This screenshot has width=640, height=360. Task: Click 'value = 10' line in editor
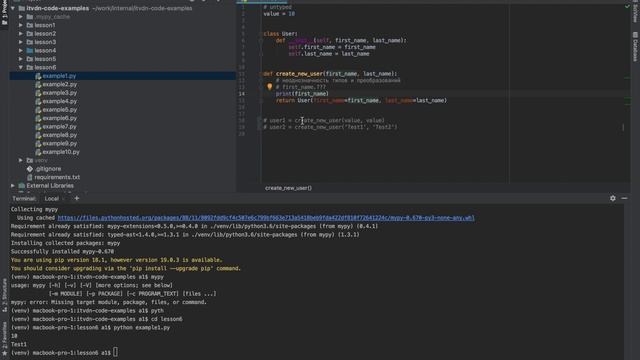point(279,13)
